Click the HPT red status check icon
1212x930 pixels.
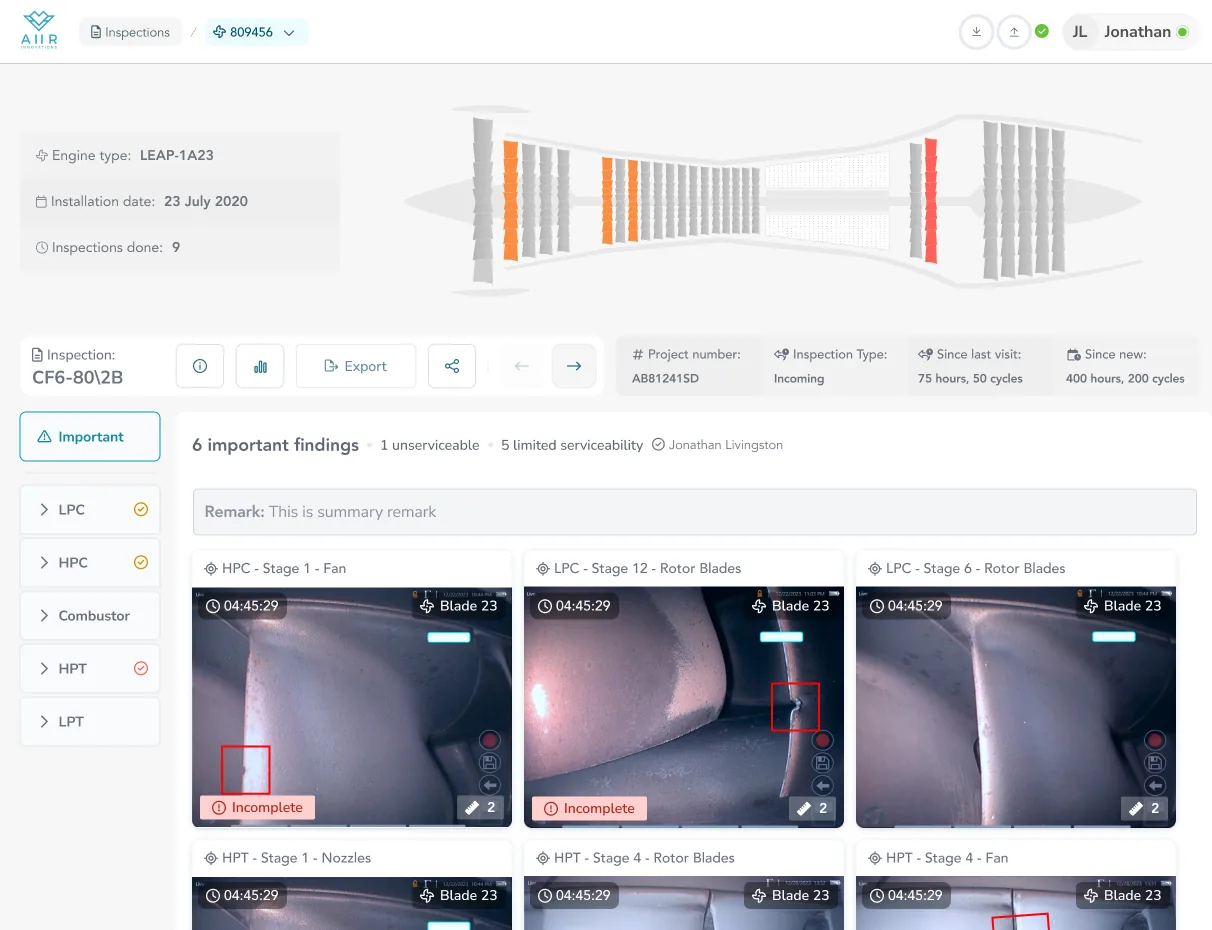(141, 668)
